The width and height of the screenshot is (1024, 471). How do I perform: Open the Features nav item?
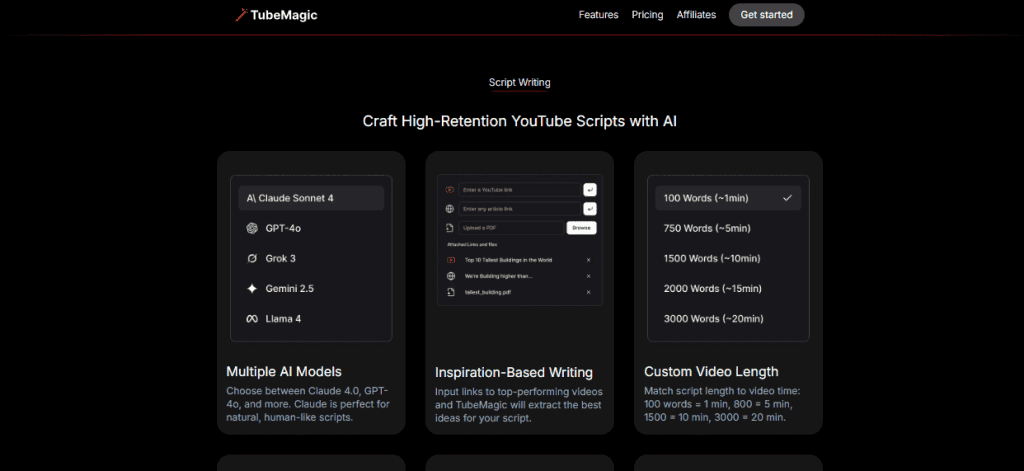pyautogui.click(x=598, y=14)
